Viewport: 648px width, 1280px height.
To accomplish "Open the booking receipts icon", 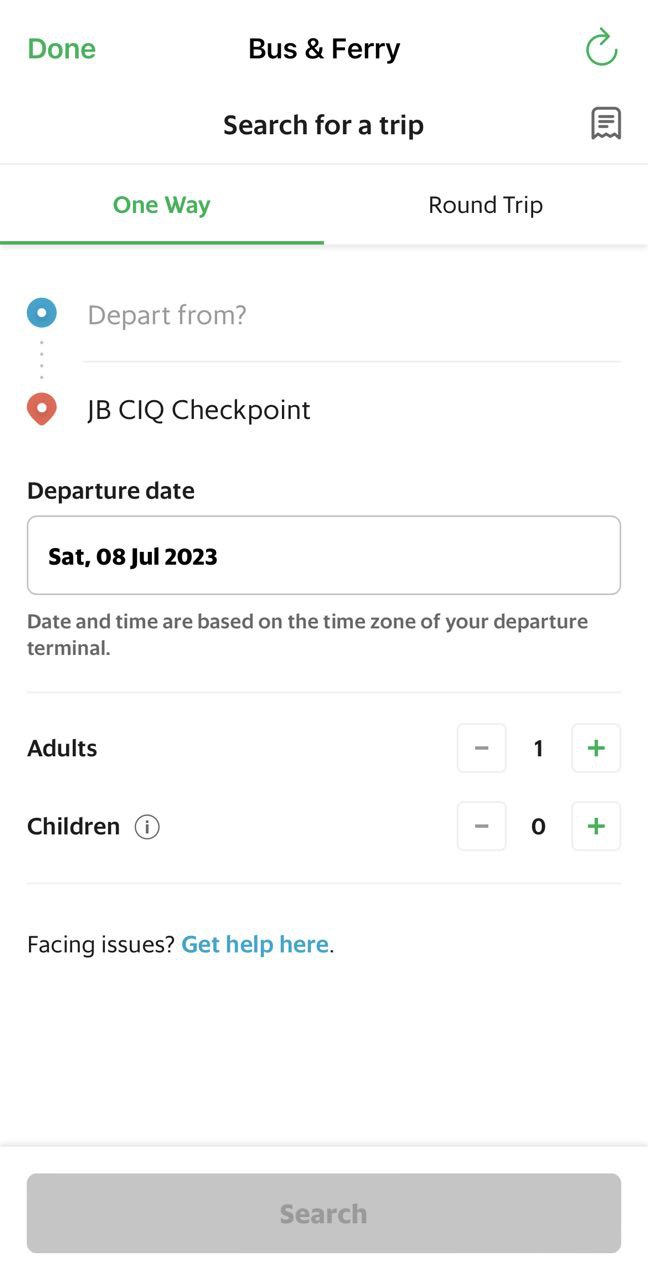I will pos(606,124).
